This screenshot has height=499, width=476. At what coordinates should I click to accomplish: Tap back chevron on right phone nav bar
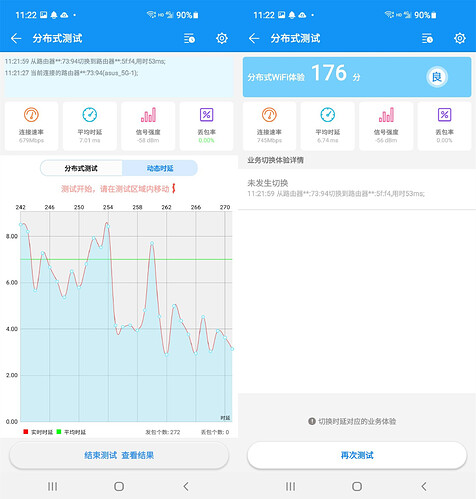coord(424,486)
